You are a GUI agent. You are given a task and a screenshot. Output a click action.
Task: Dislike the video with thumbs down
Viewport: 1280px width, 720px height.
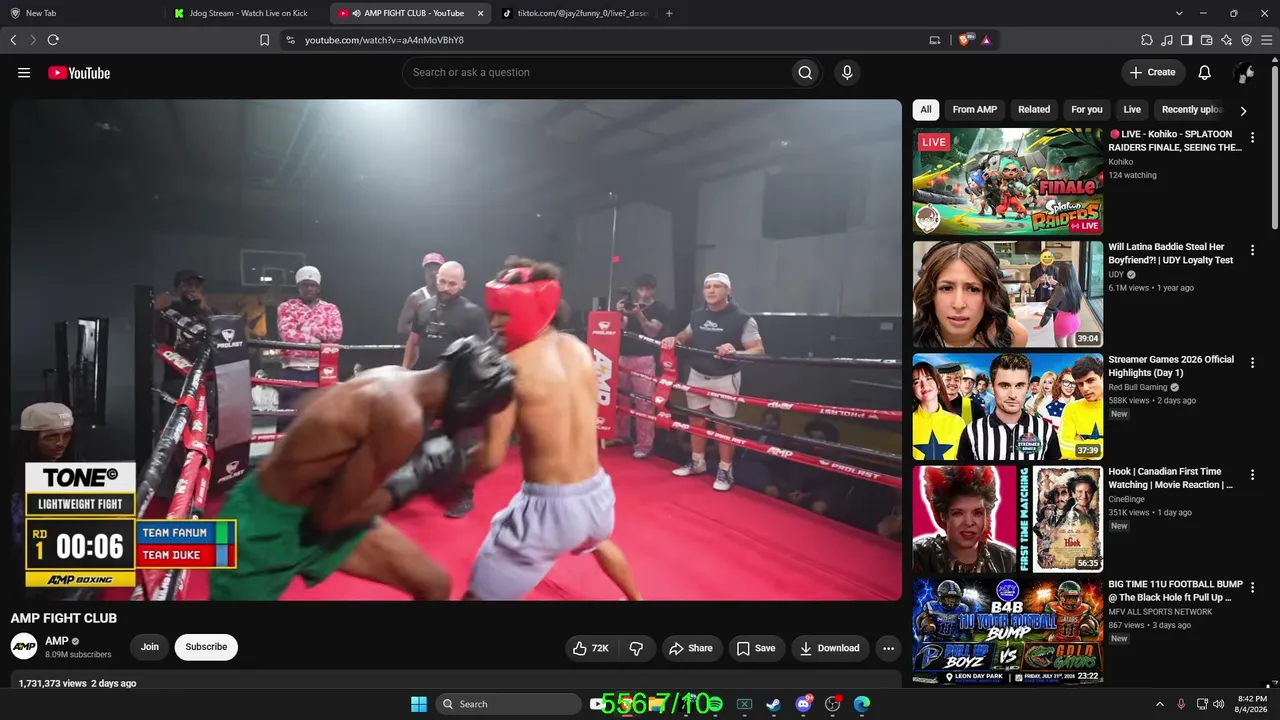coord(636,648)
